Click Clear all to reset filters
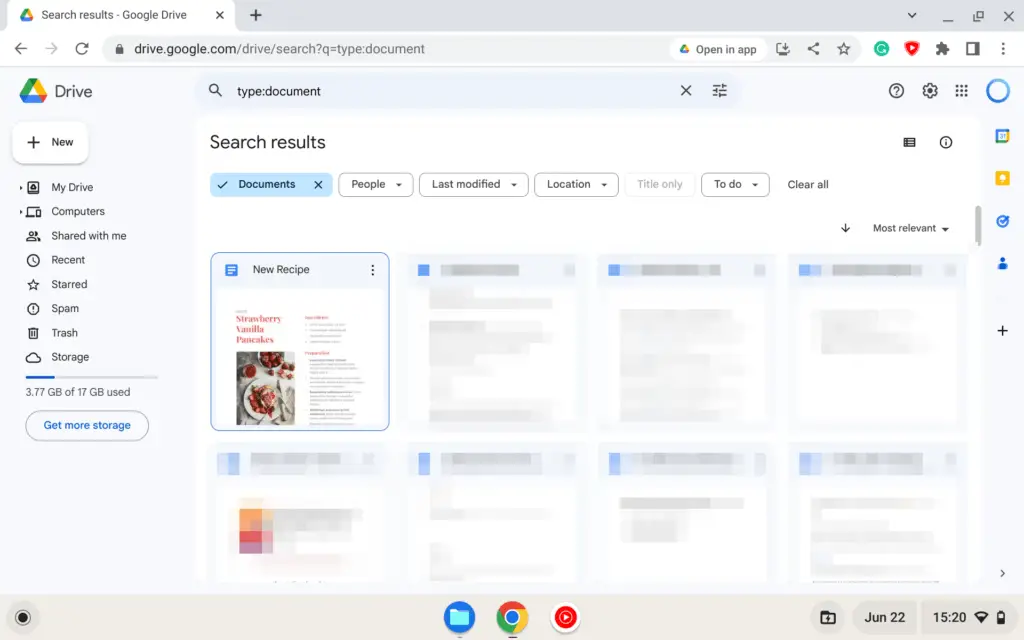Screen dimensions: 1024x640 coord(807,184)
